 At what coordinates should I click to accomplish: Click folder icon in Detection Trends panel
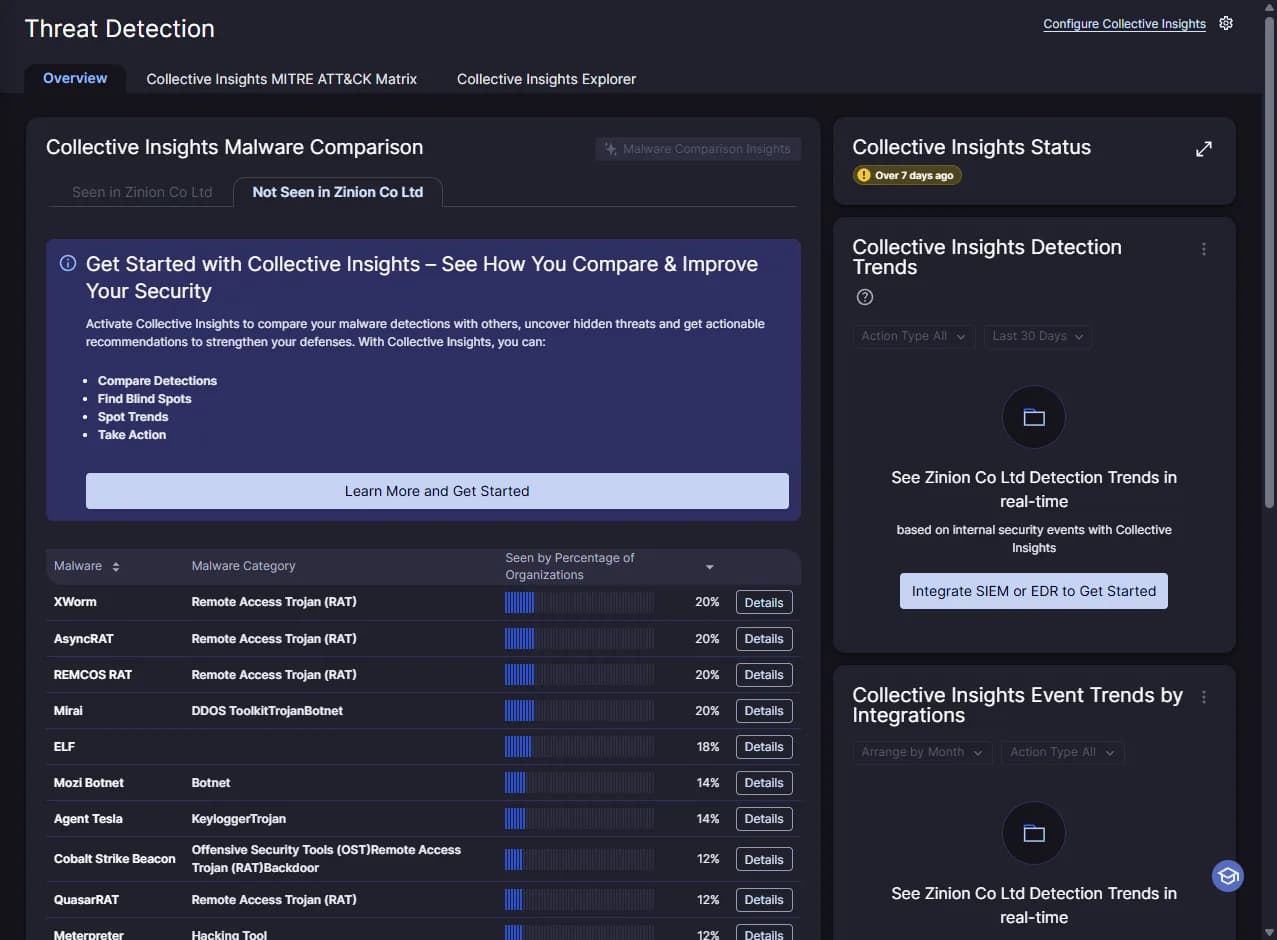[1034, 417]
